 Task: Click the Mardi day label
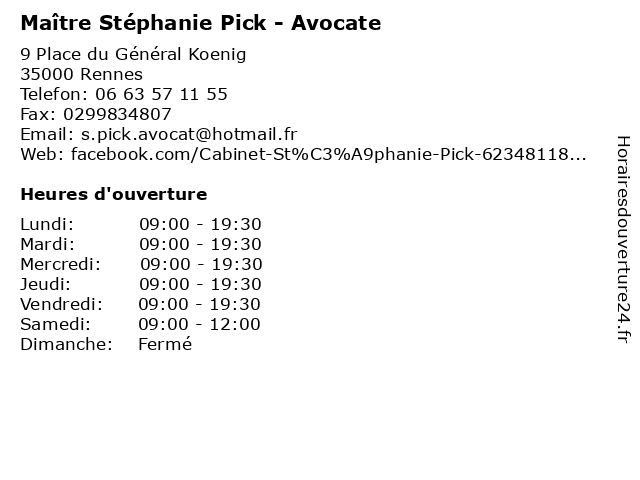(x=47, y=244)
